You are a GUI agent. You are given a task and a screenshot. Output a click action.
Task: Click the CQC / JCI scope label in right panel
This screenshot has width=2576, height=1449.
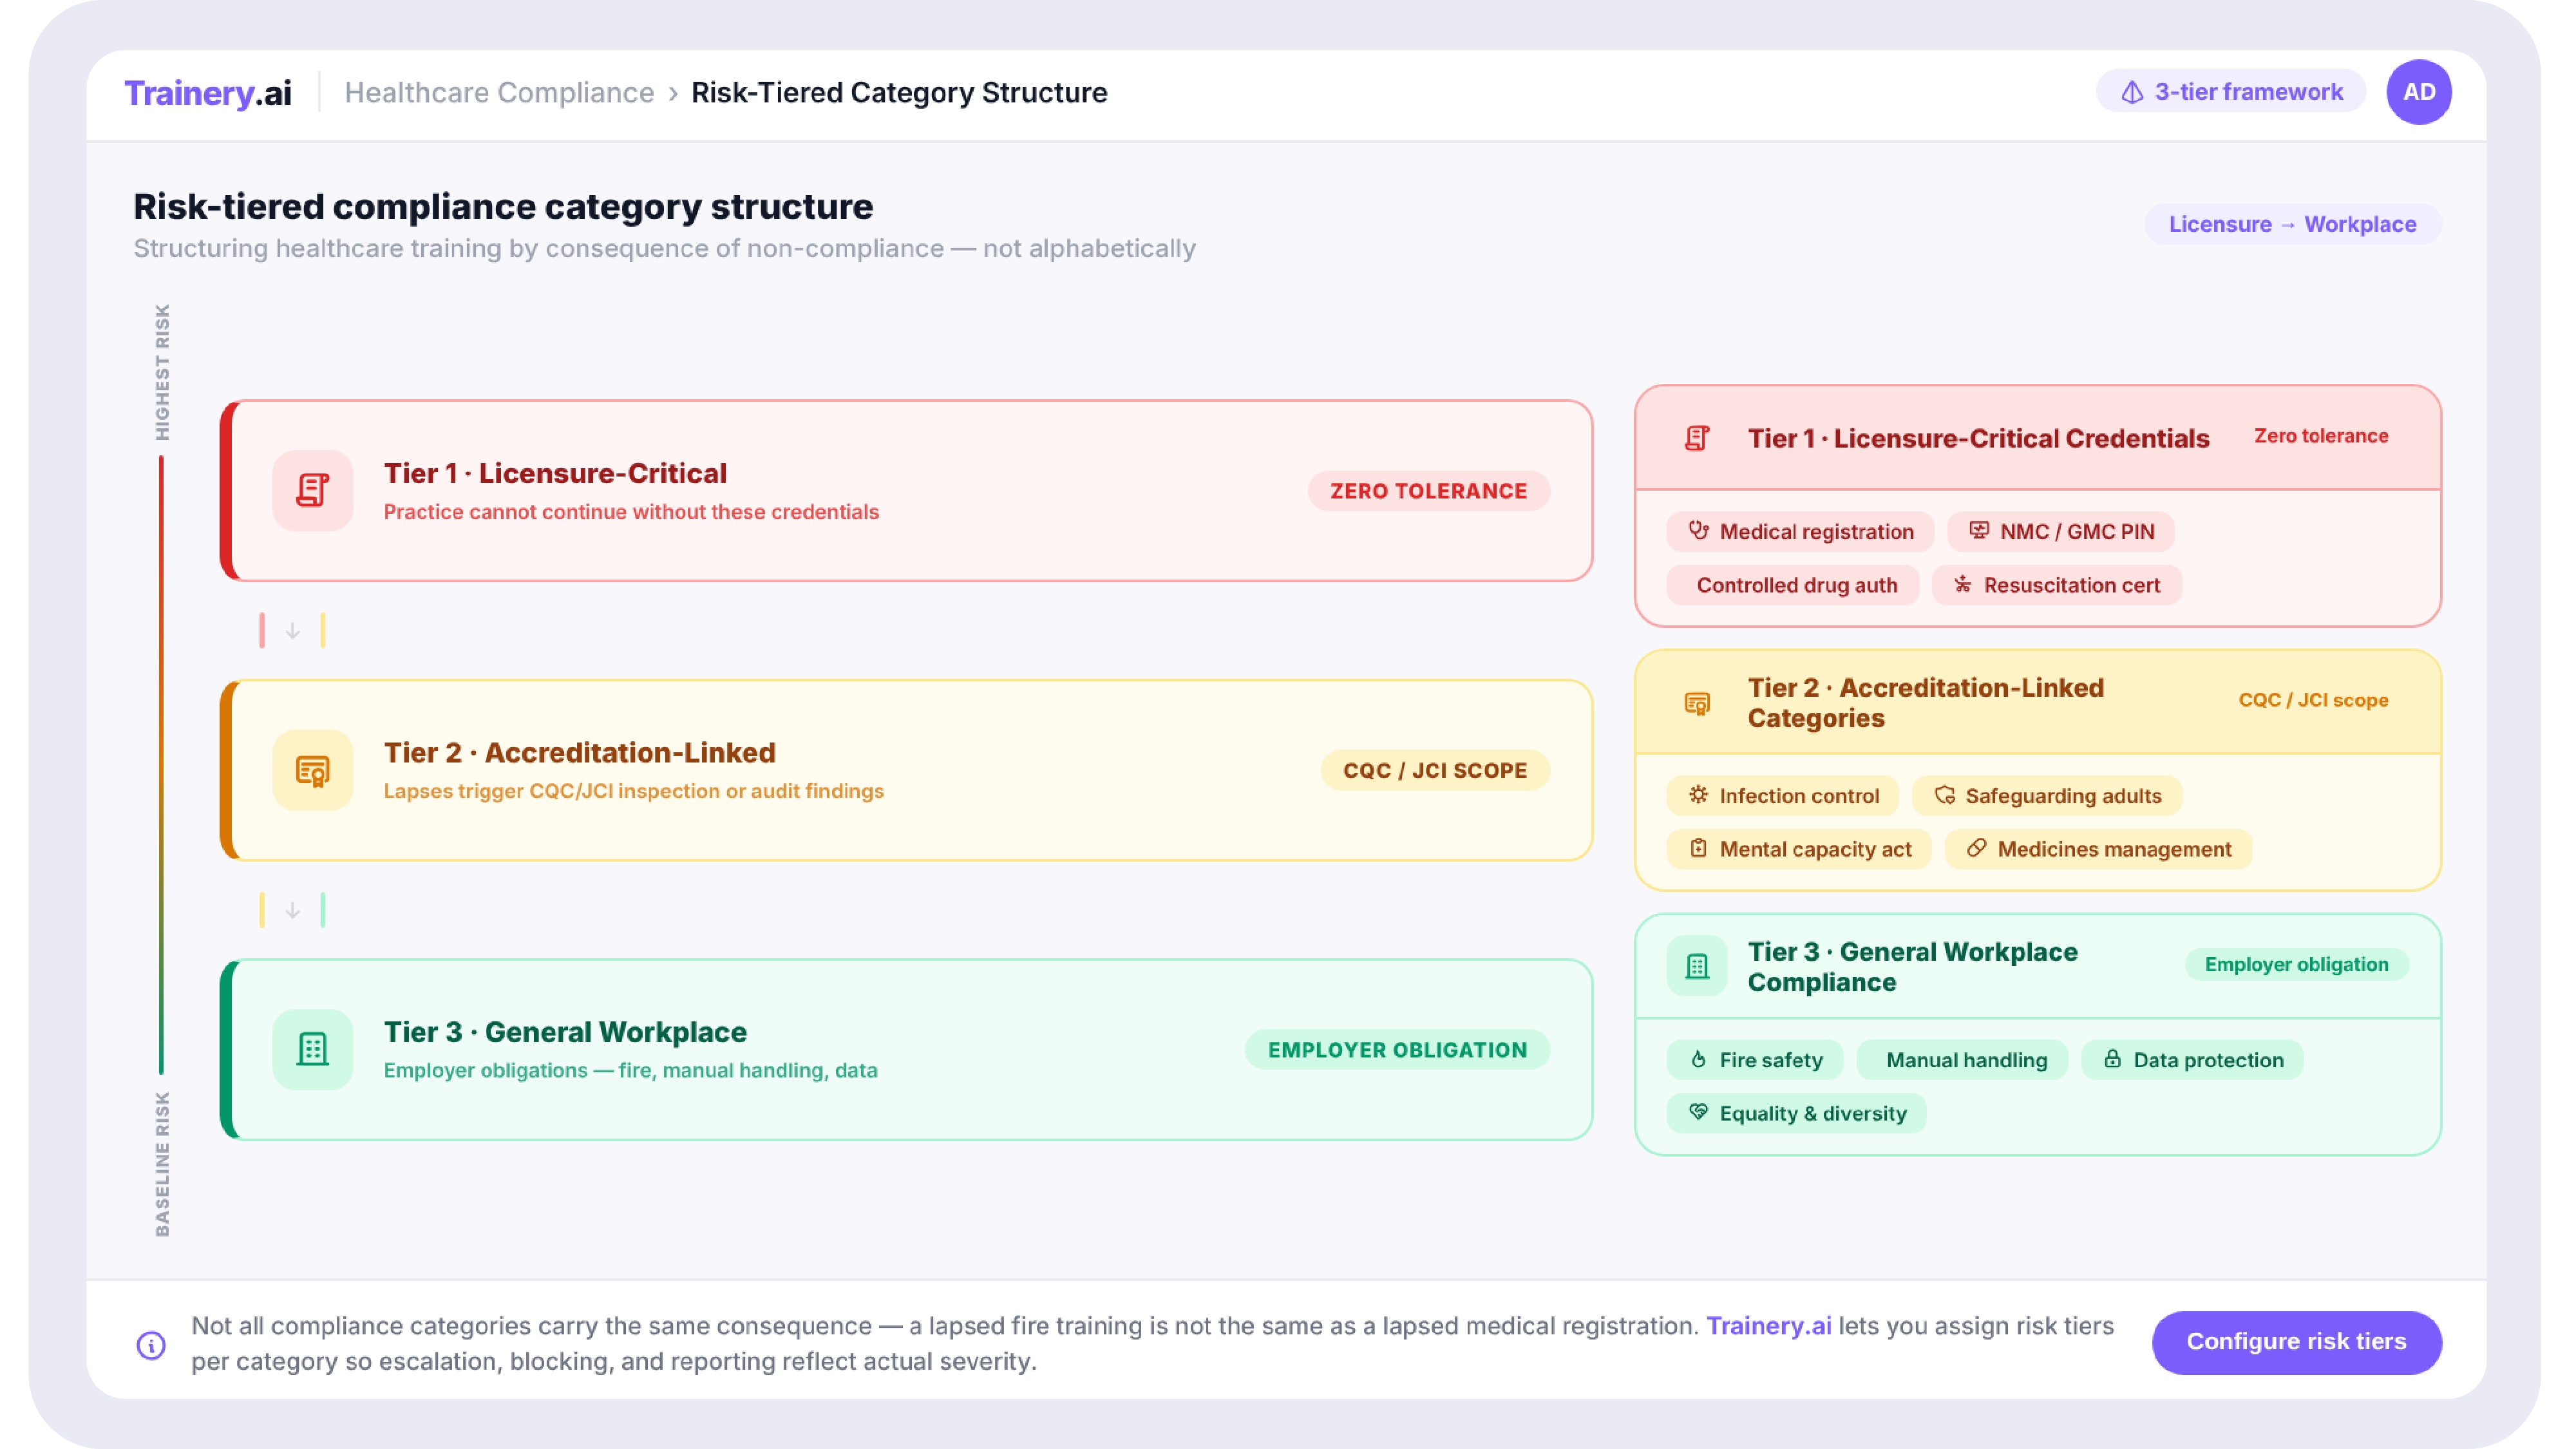(x=2313, y=700)
